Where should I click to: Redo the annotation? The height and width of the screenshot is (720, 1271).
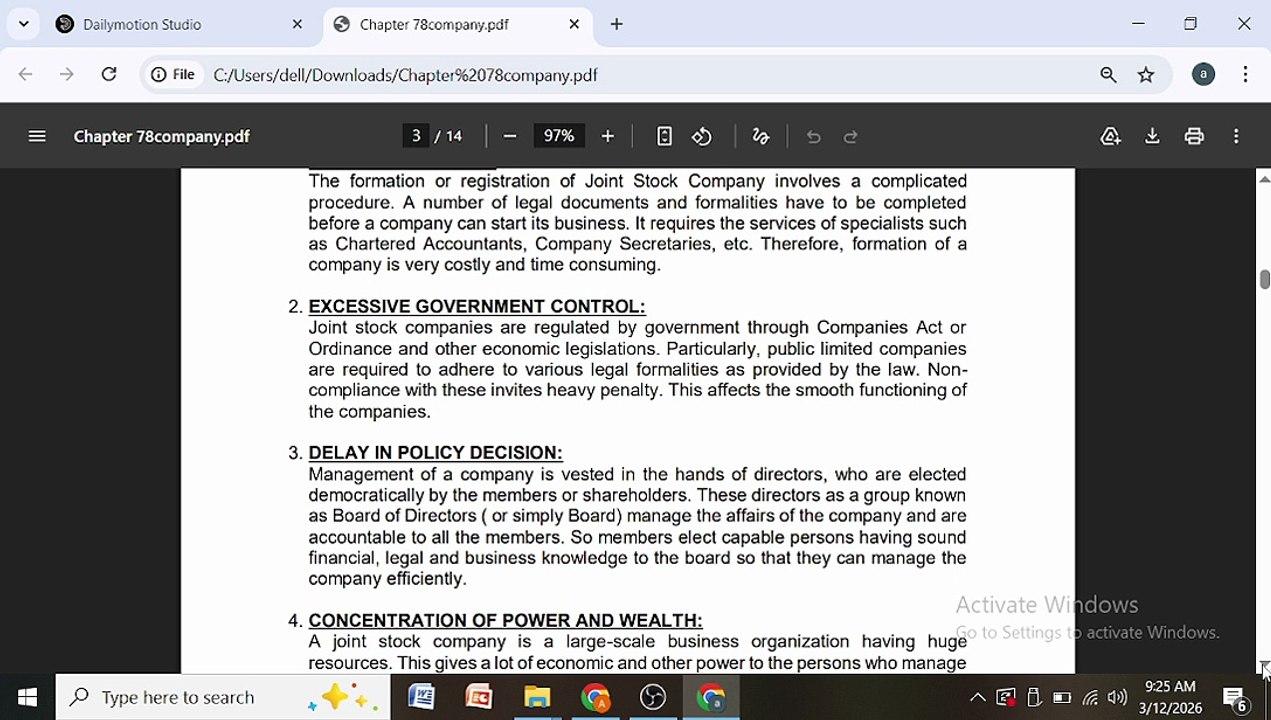pyautogui.click(x=851, y=136)
